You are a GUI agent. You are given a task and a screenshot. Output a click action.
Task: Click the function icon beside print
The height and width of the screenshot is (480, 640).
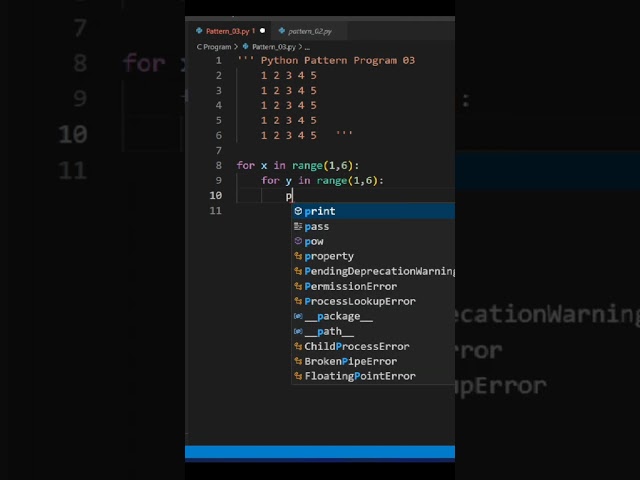tap(298, 211)
